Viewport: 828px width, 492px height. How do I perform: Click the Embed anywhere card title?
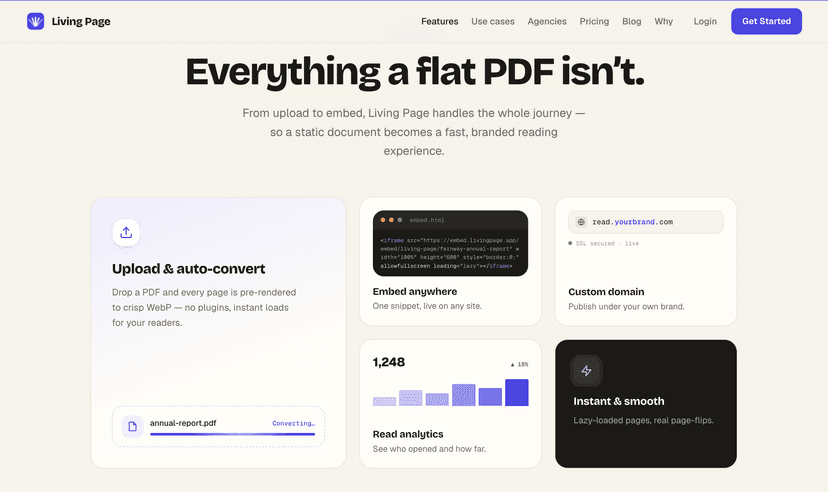[x=415, y=291]
